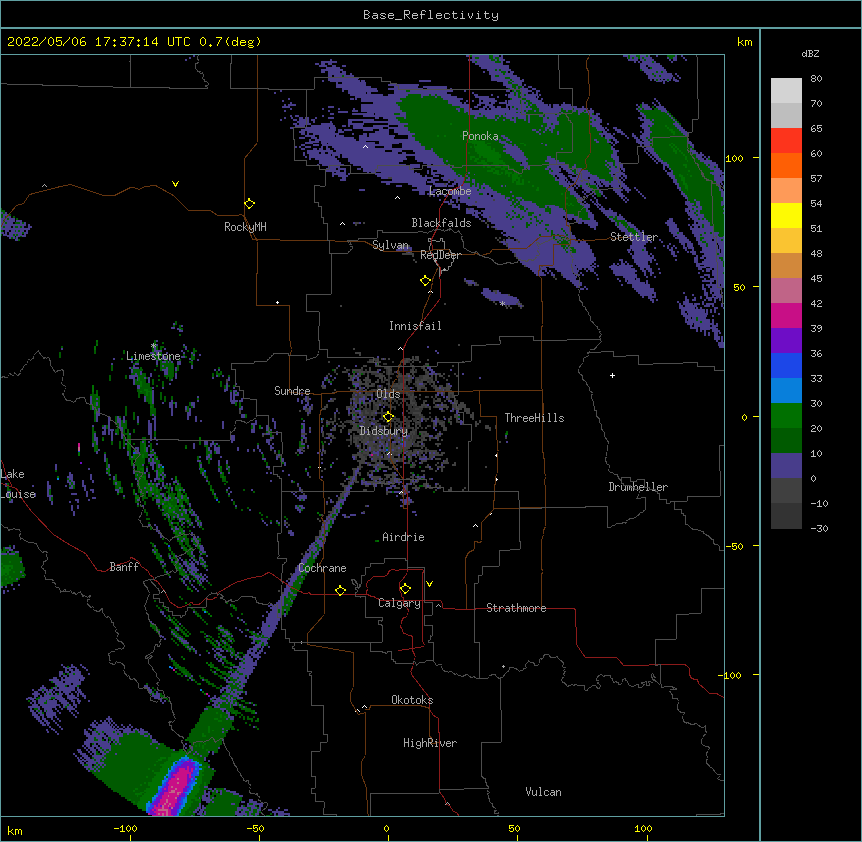Click the Strathmore label

pos(516,608)
